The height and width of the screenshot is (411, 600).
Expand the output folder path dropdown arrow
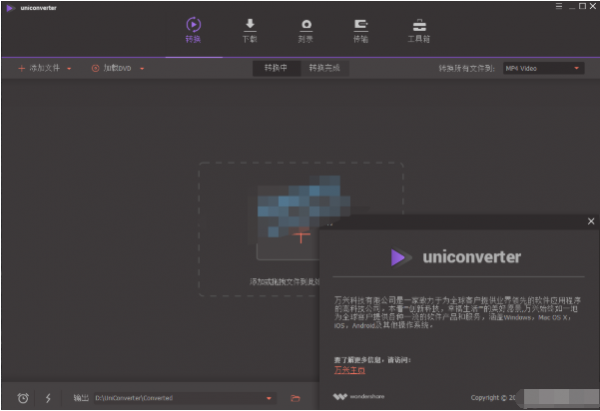[269, 398]
